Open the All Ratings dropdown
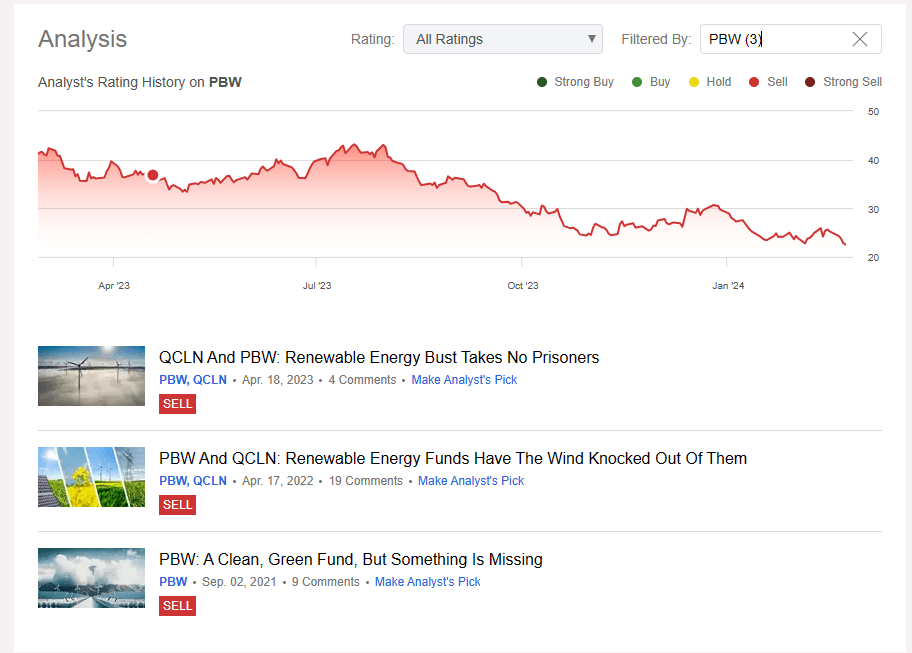This screenshot has width=912, height=653. tap(502, 40)
